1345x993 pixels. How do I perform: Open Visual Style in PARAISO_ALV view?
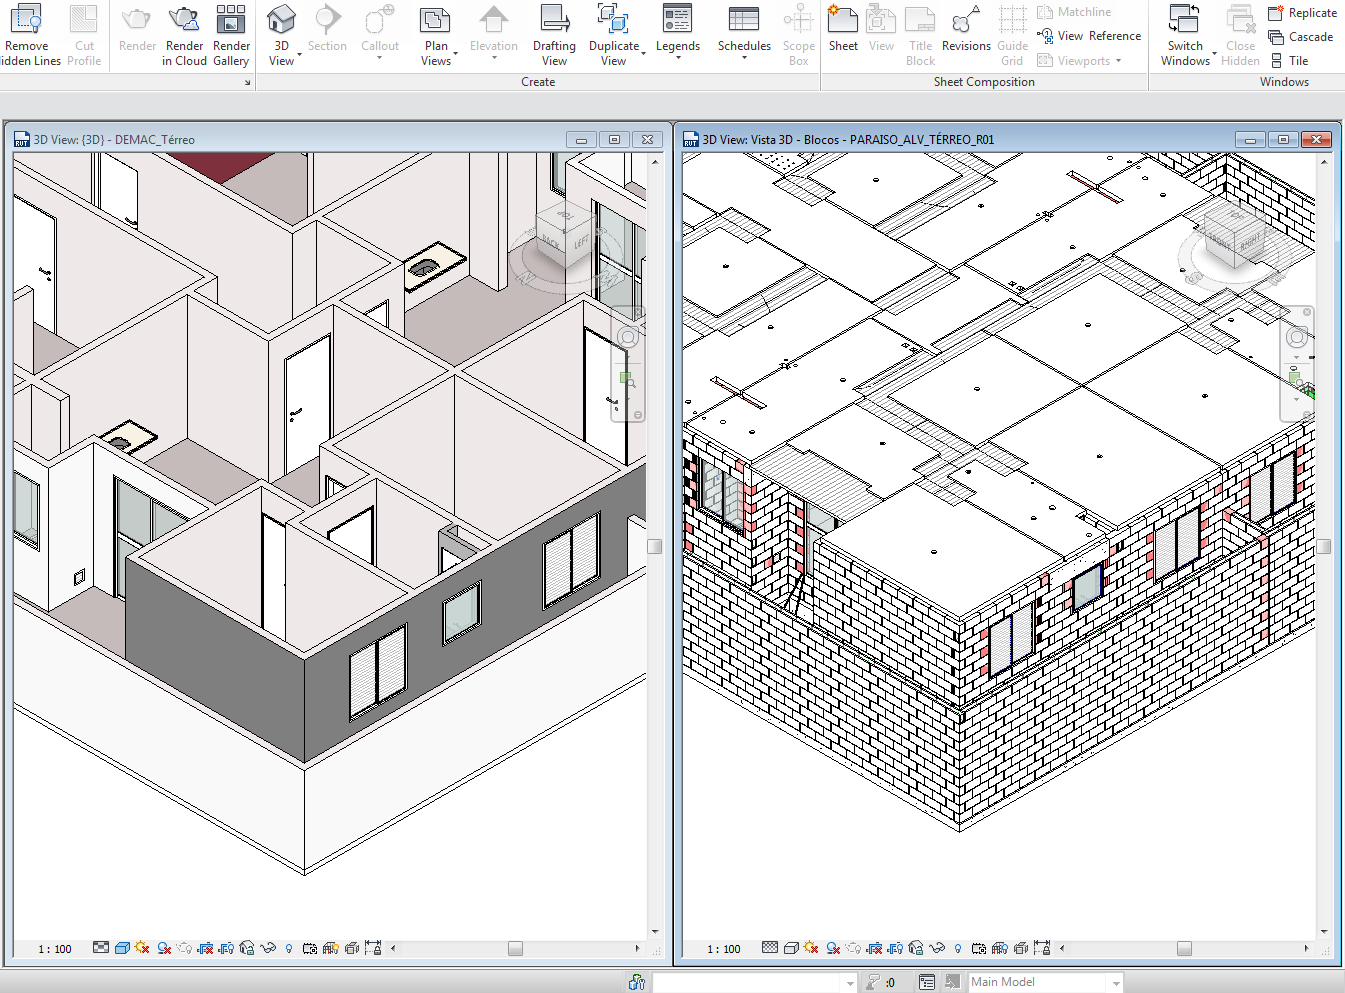click(790, 948)
